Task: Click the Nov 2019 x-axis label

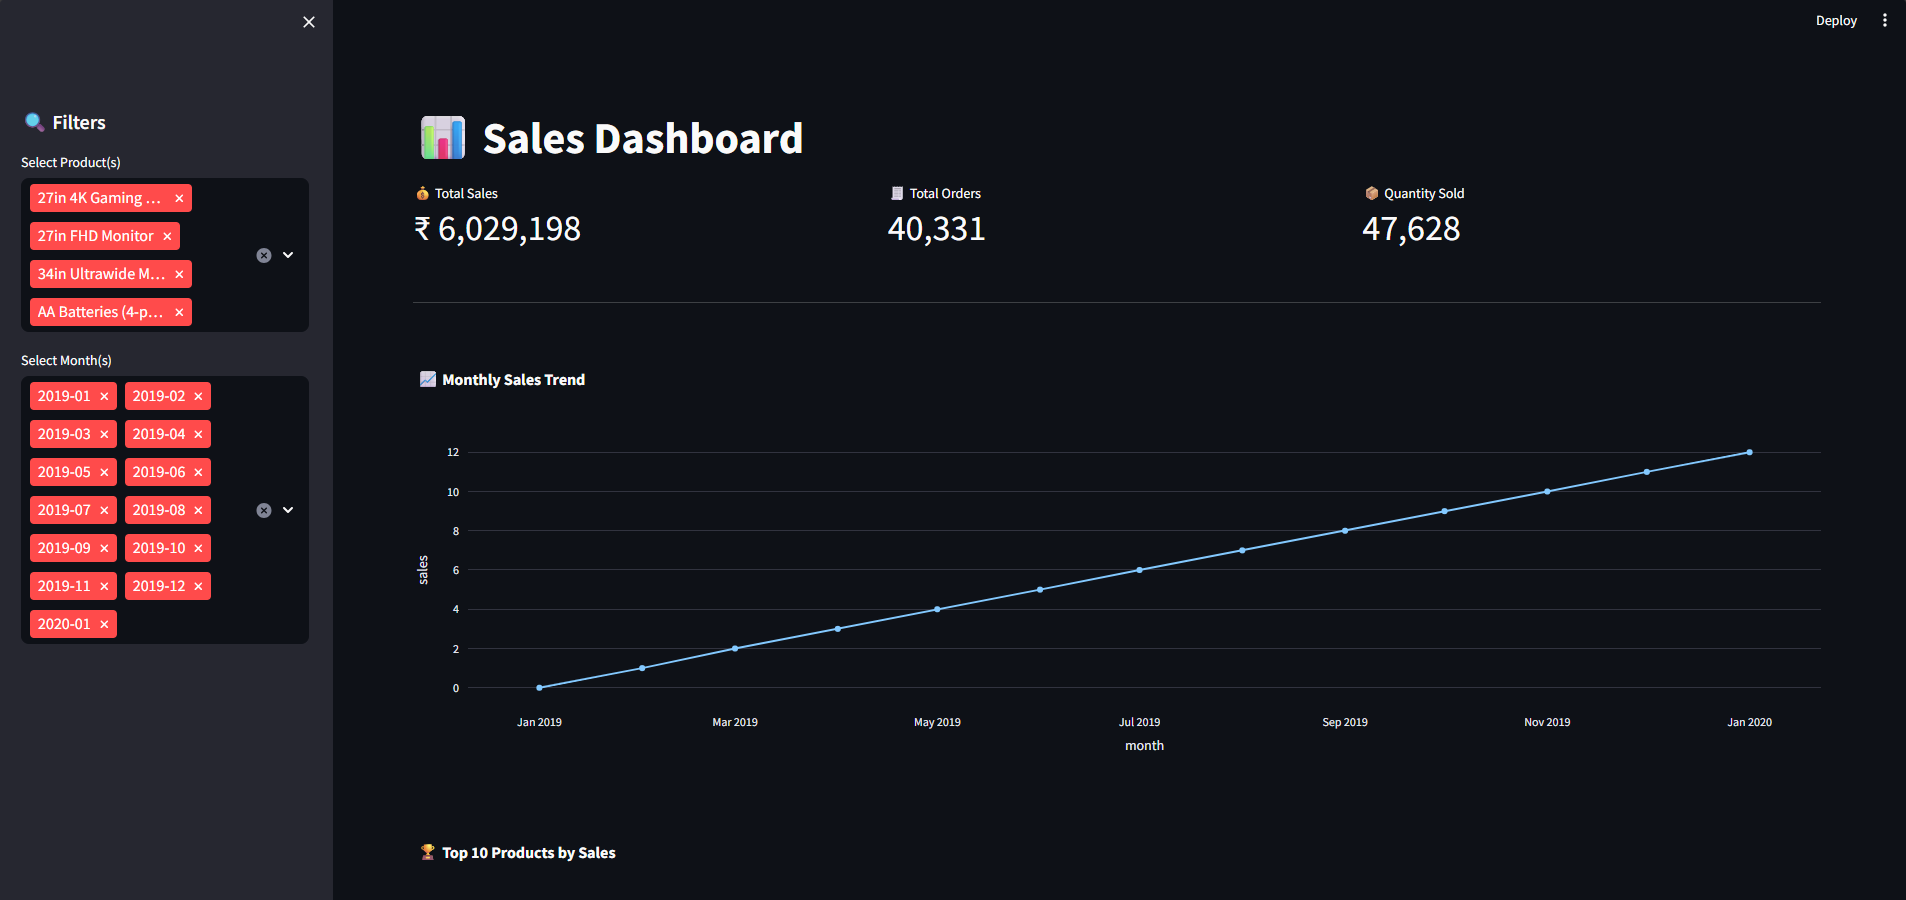Action: 1547,722
